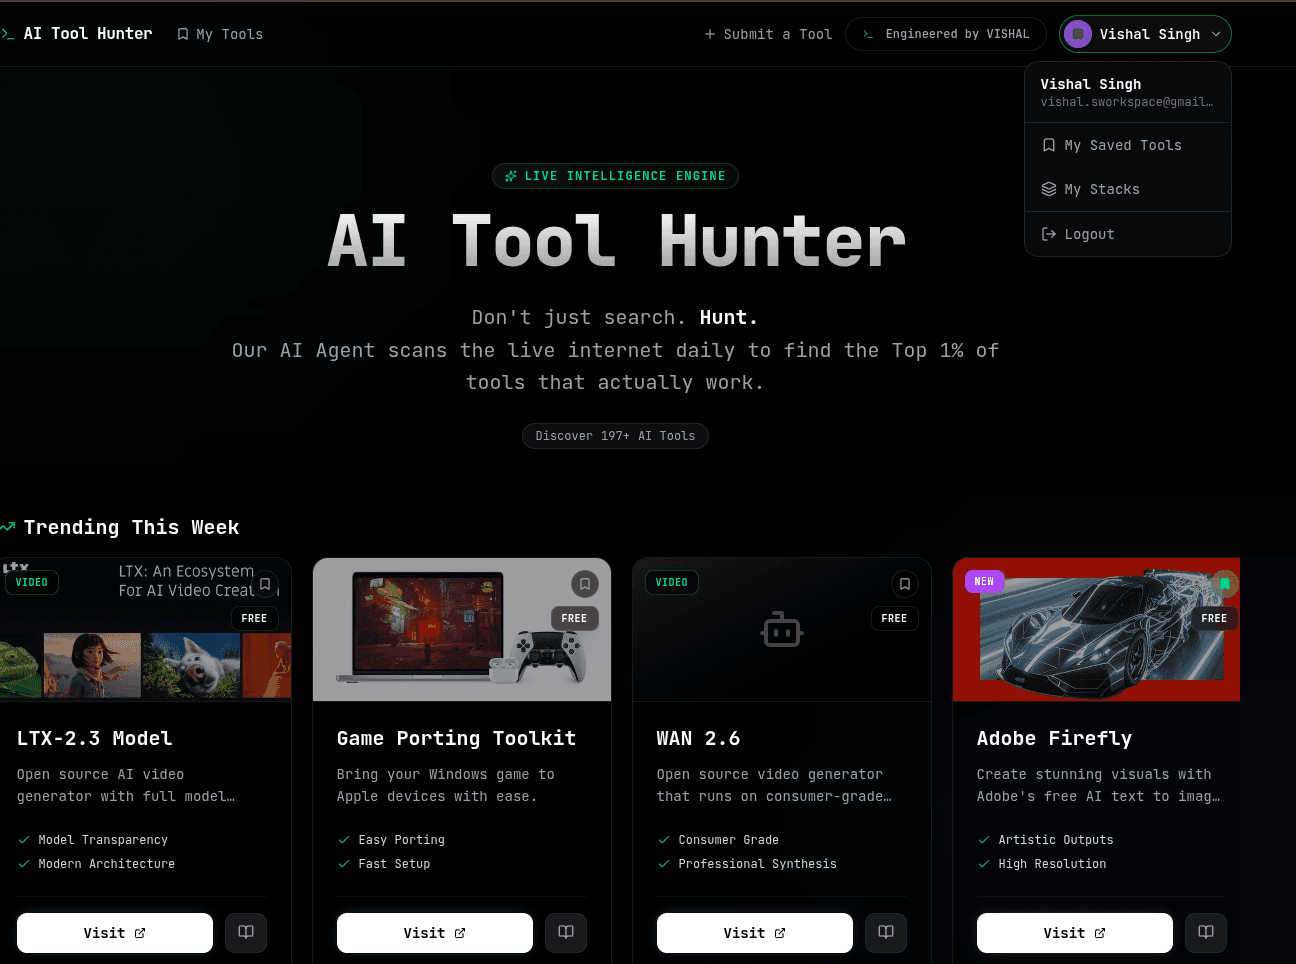The image size is (1296, 964).
Task: Click the vishal.sworkspace email in the menu
Action: click(1127, 102)
